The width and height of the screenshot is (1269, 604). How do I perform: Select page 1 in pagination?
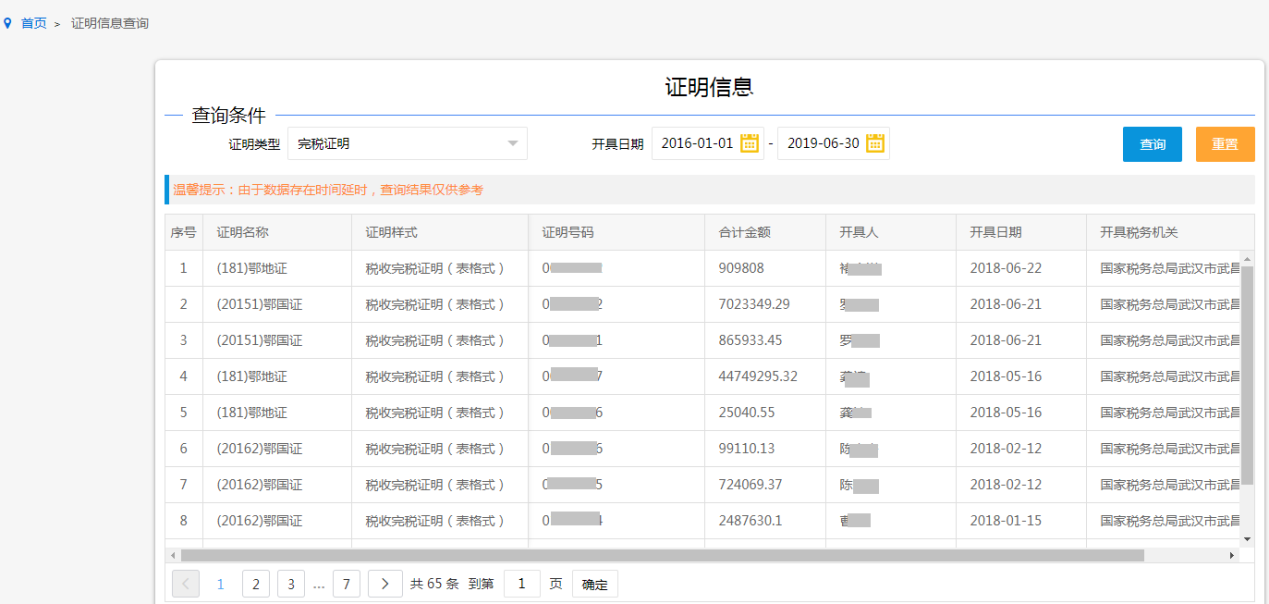(221, 584)
